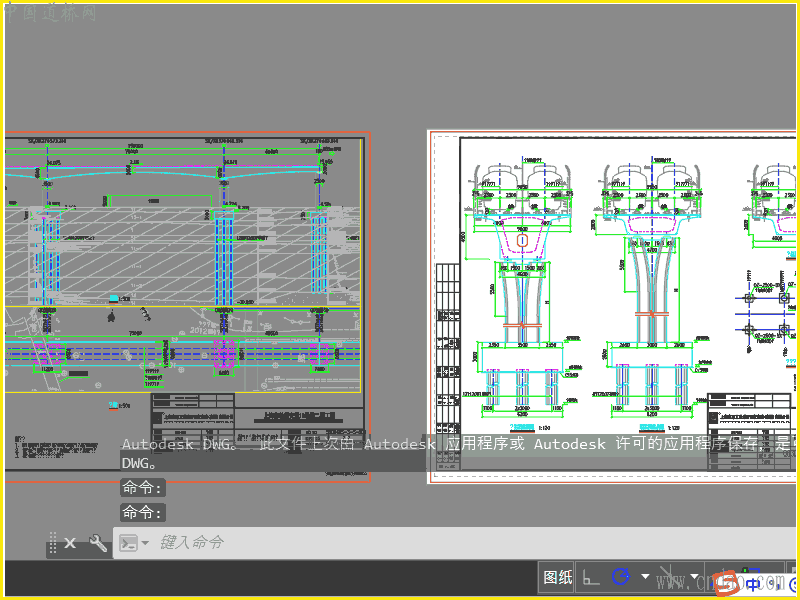This screenshot has width=800, height=600.
Task: Switch 中 Chinese input mode indicator
Action: [753, 583]
